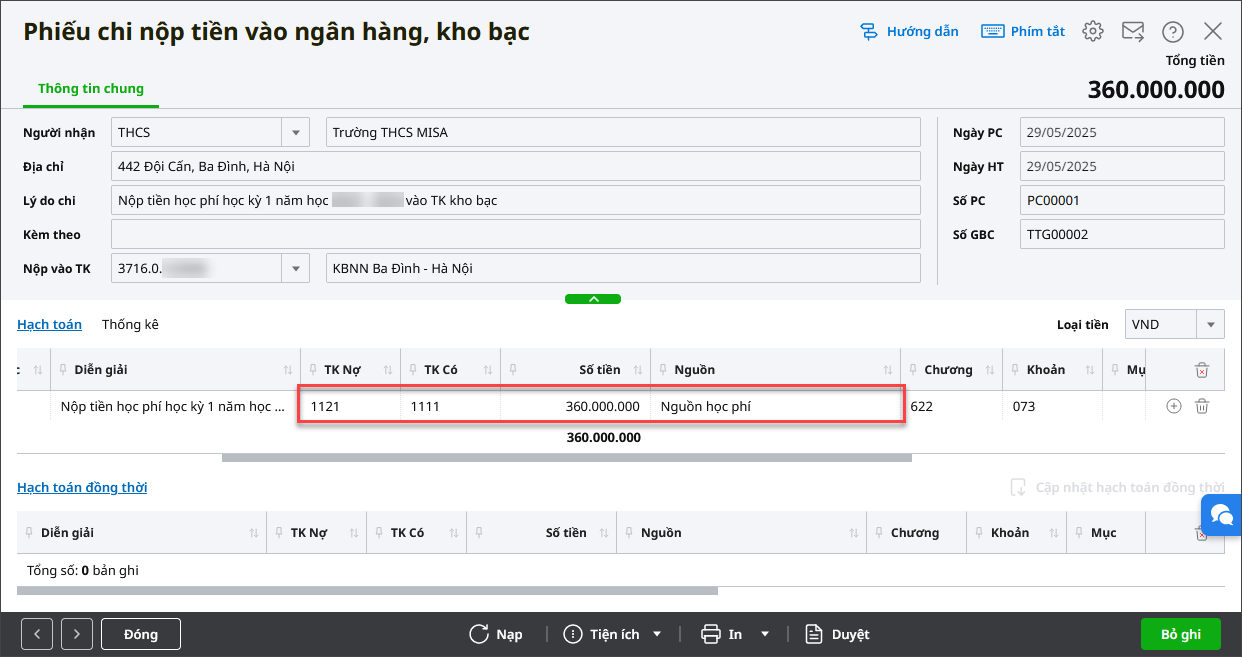Open the help question mark icon
The width and height of the screenshot is (1242, 657).
(1173, 32)
